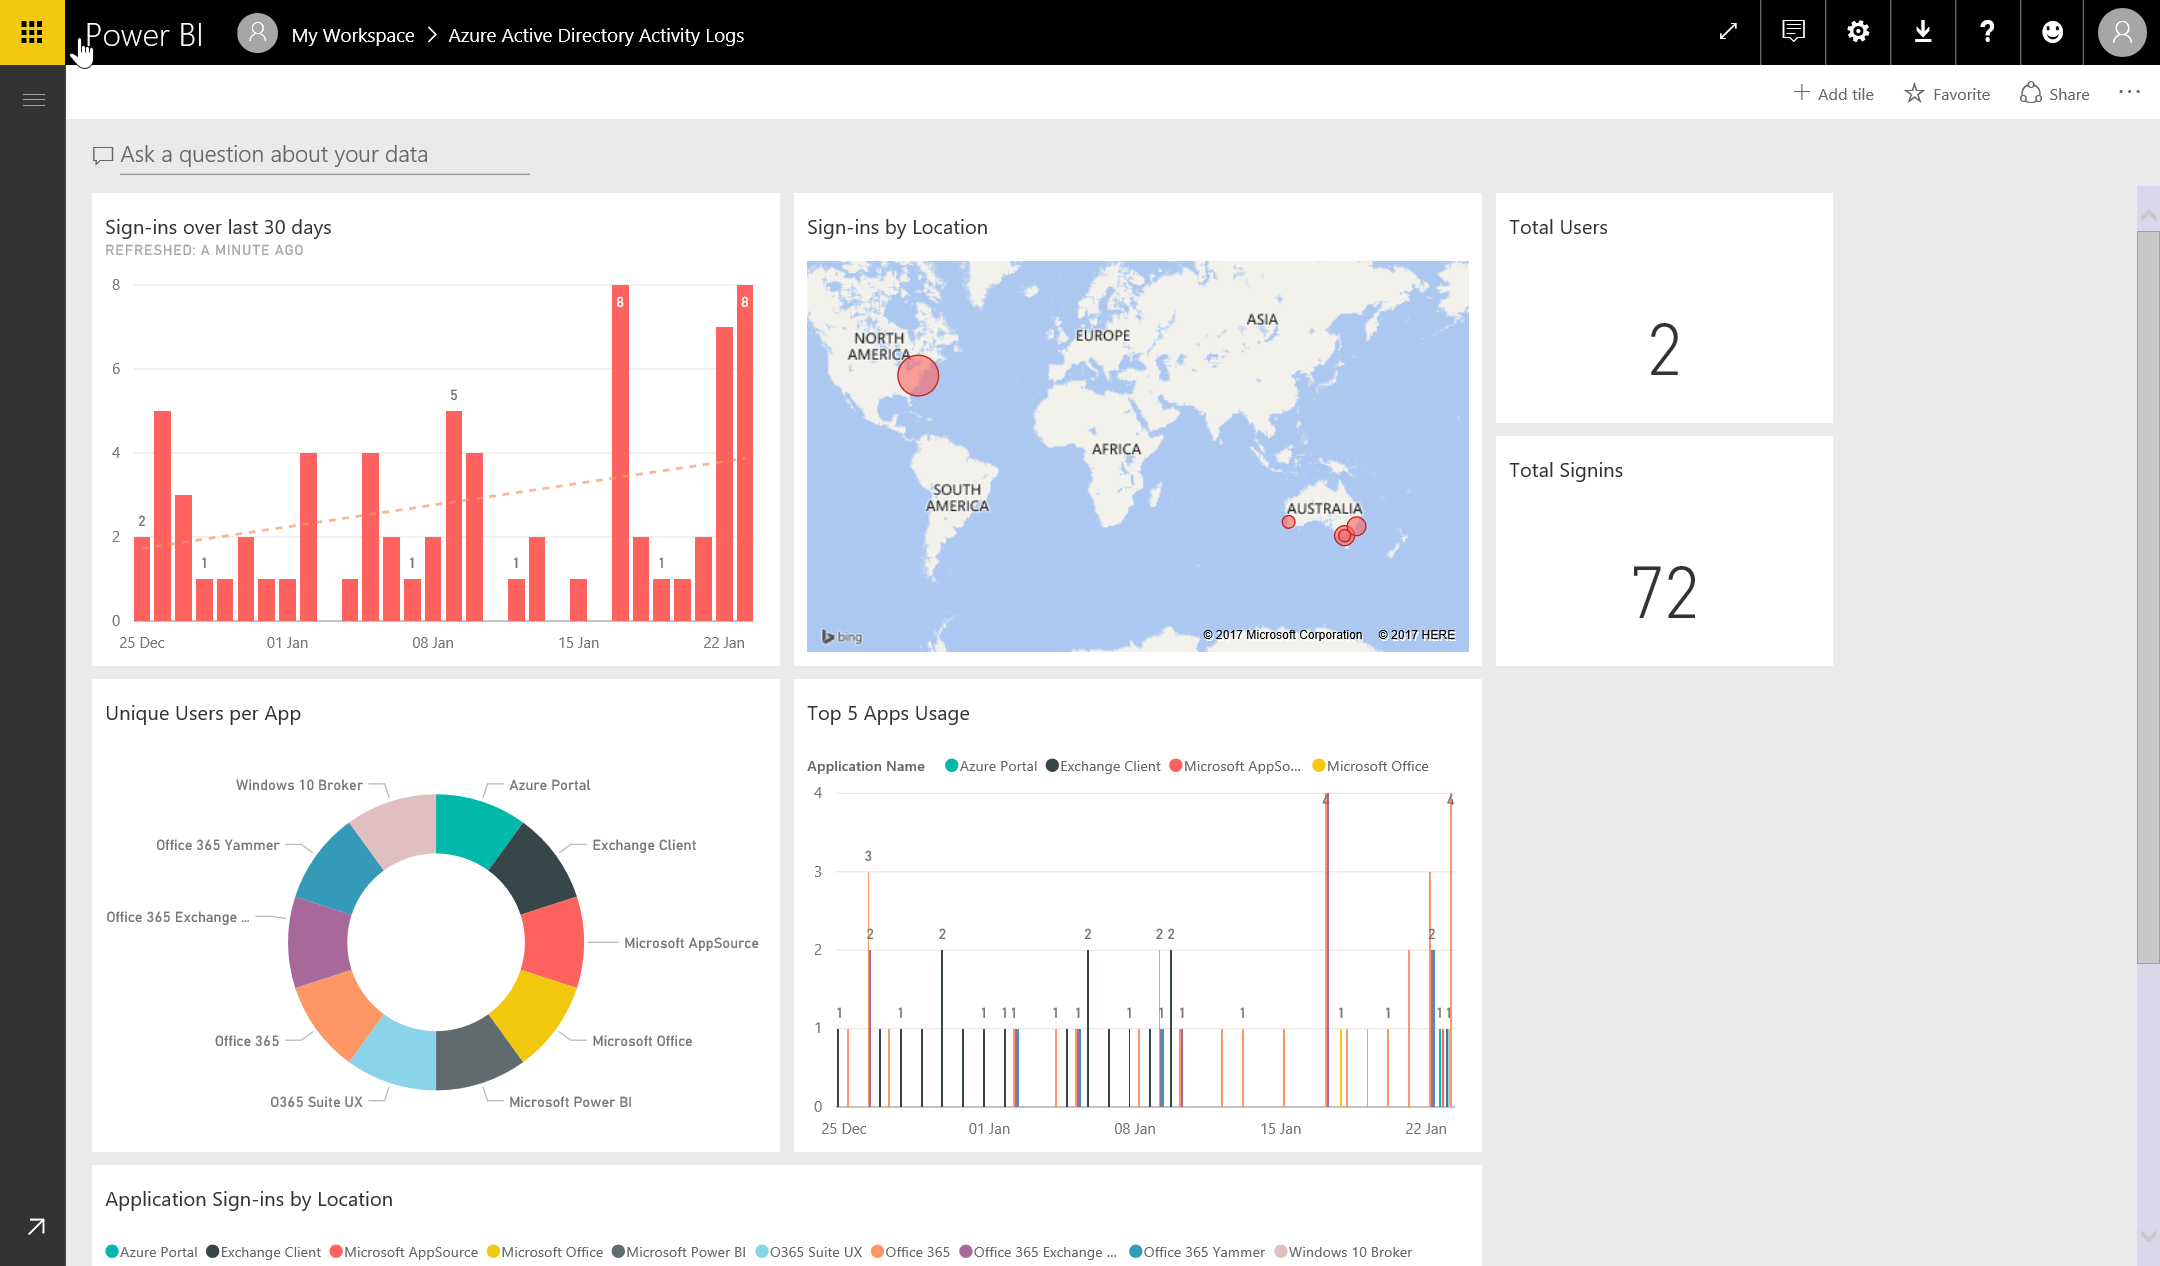Open the help question mark menu
The image size is (2160, 1266).
(1987, 32)
